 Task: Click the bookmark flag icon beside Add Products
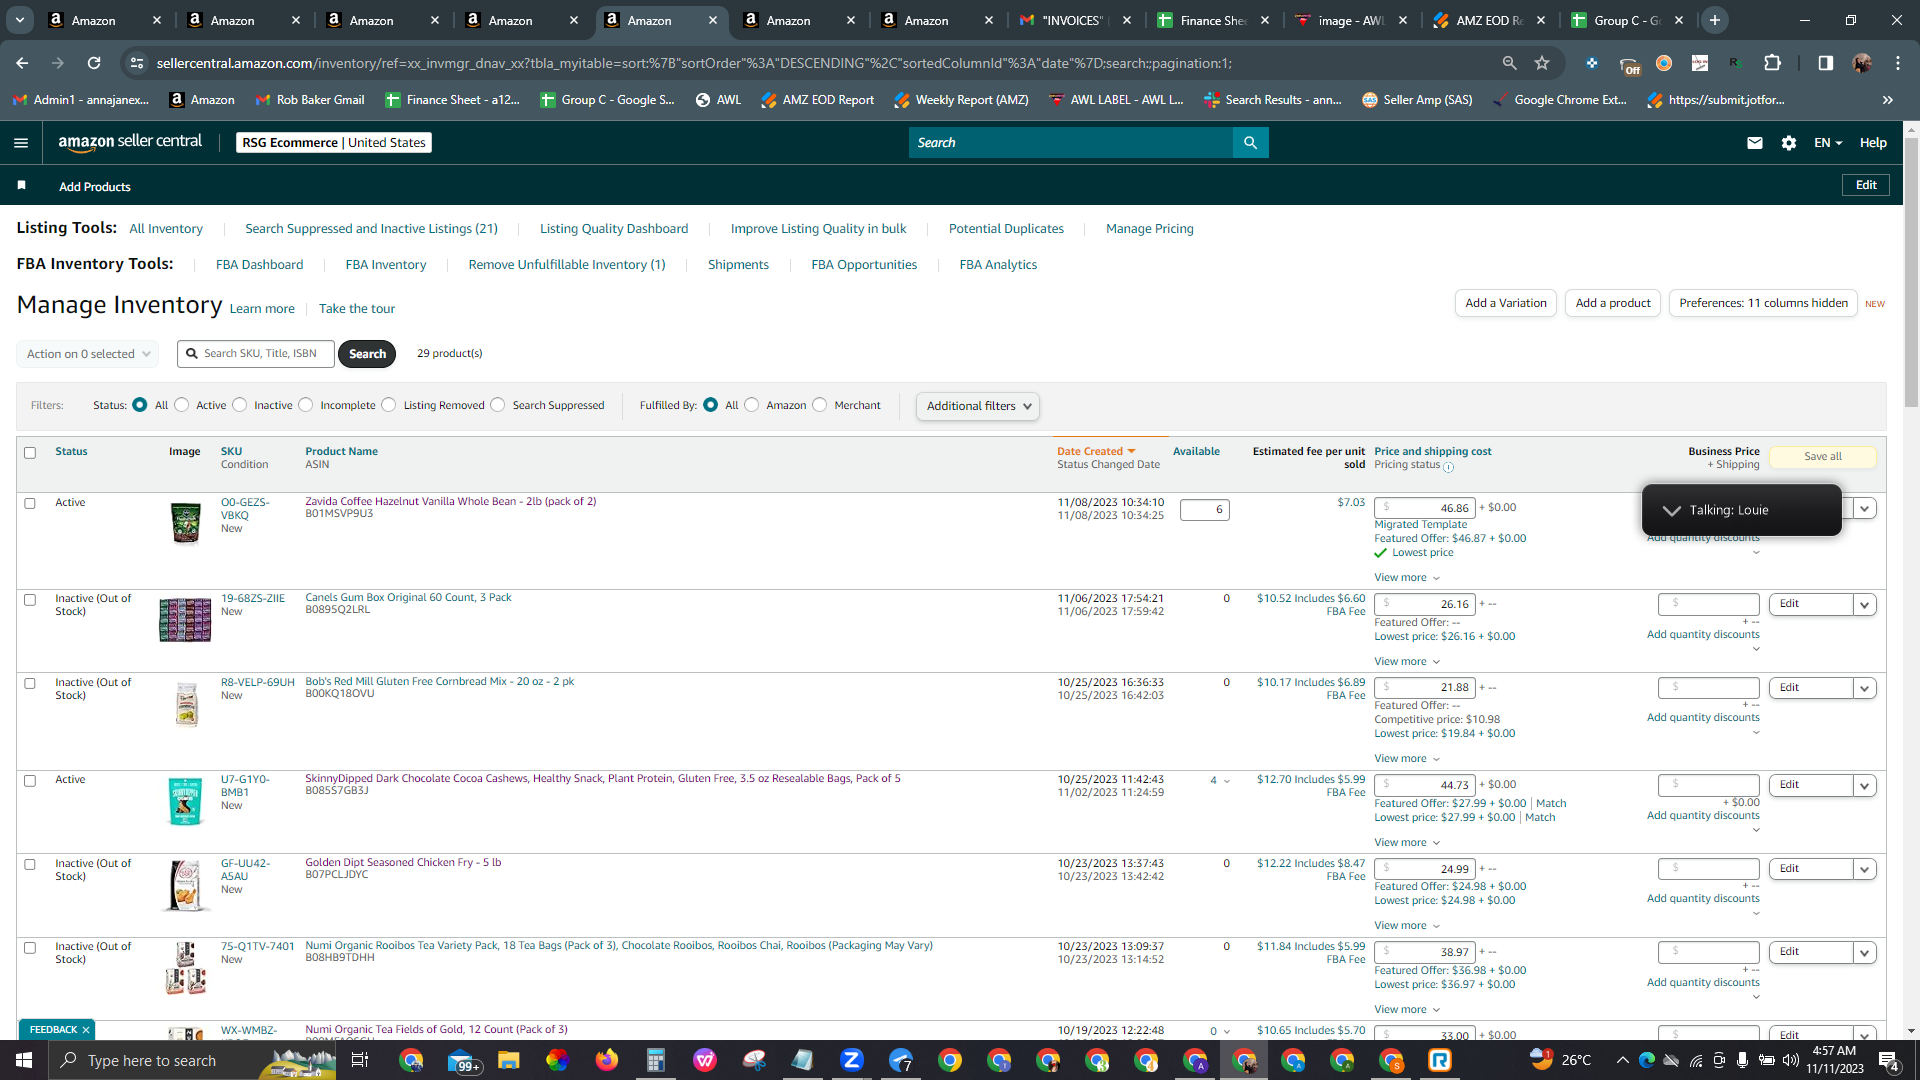coord(22,186)
